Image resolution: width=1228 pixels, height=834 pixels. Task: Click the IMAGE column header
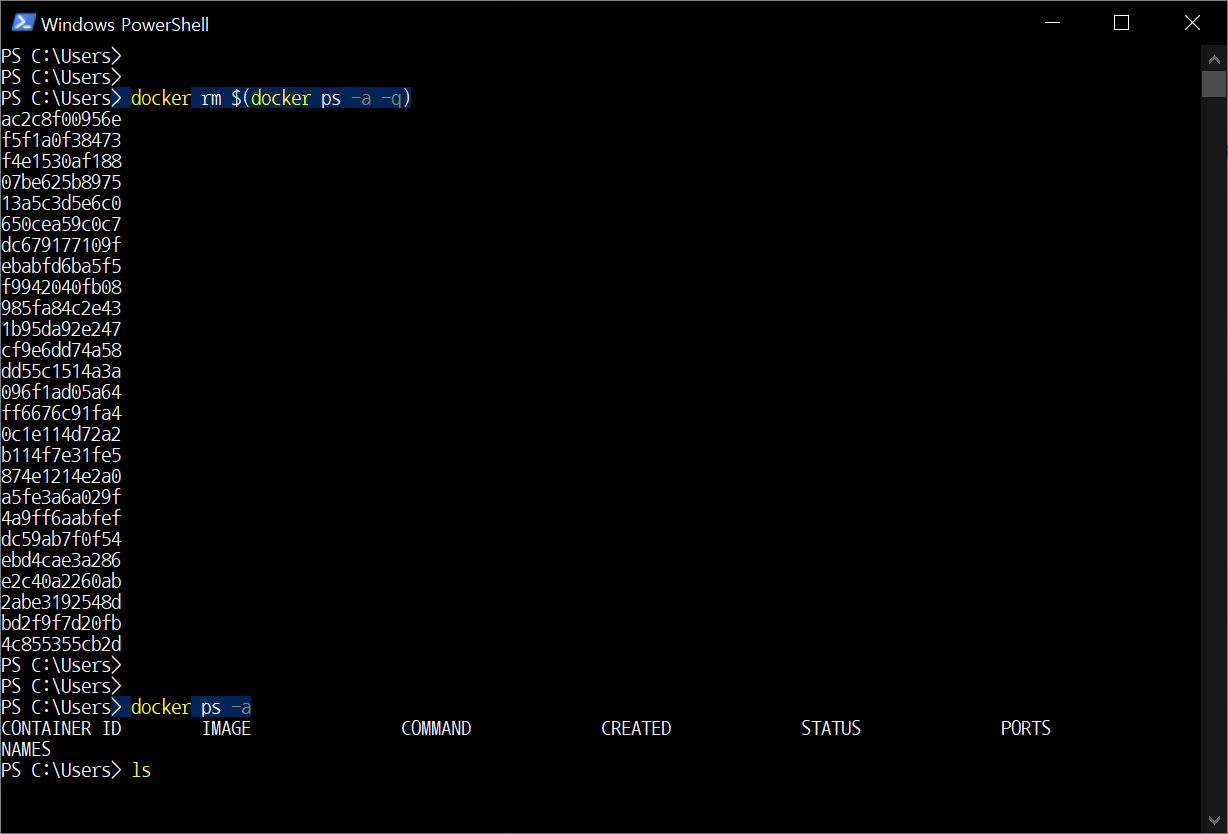tap(227, 728)
